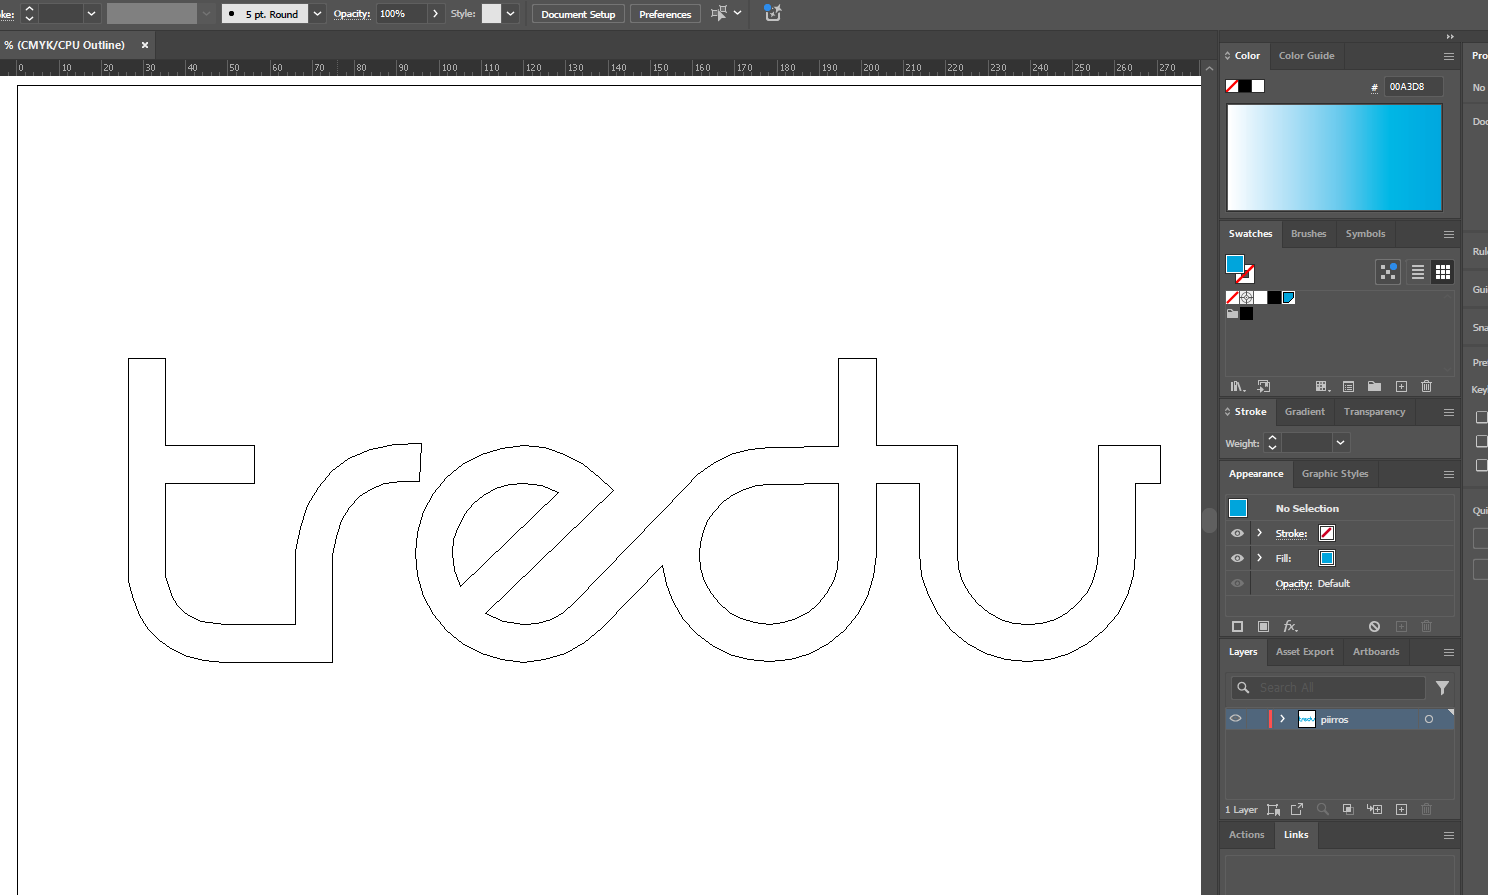Switch Swatches to list view
1488x895 pixels.
(1418, 272)
